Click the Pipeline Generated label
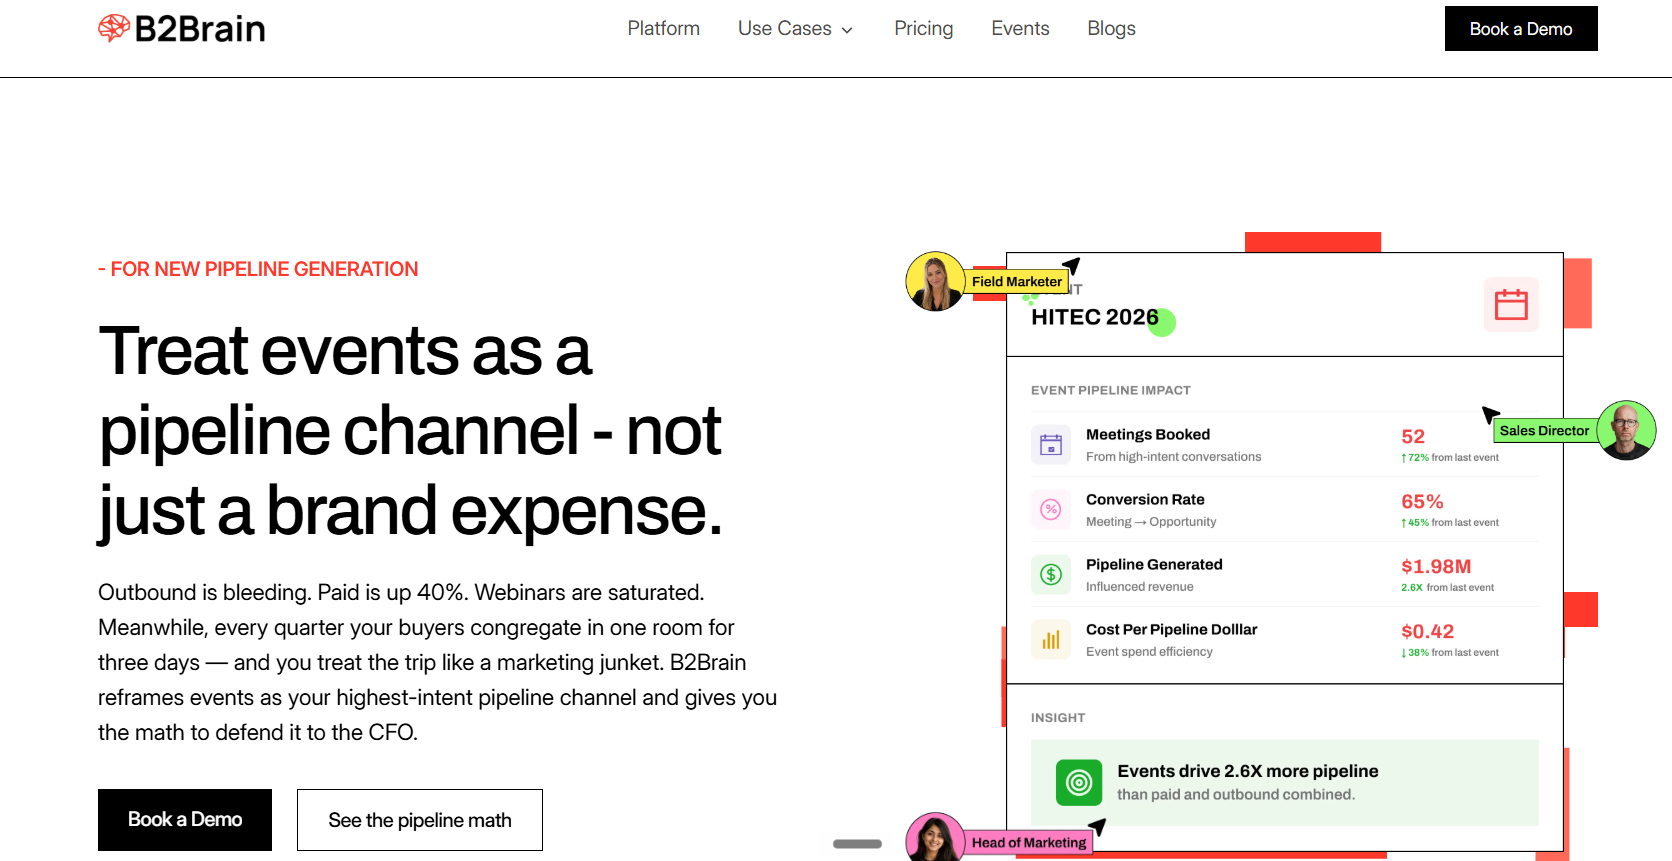 pyautogui.click(x=1154, y=564)
